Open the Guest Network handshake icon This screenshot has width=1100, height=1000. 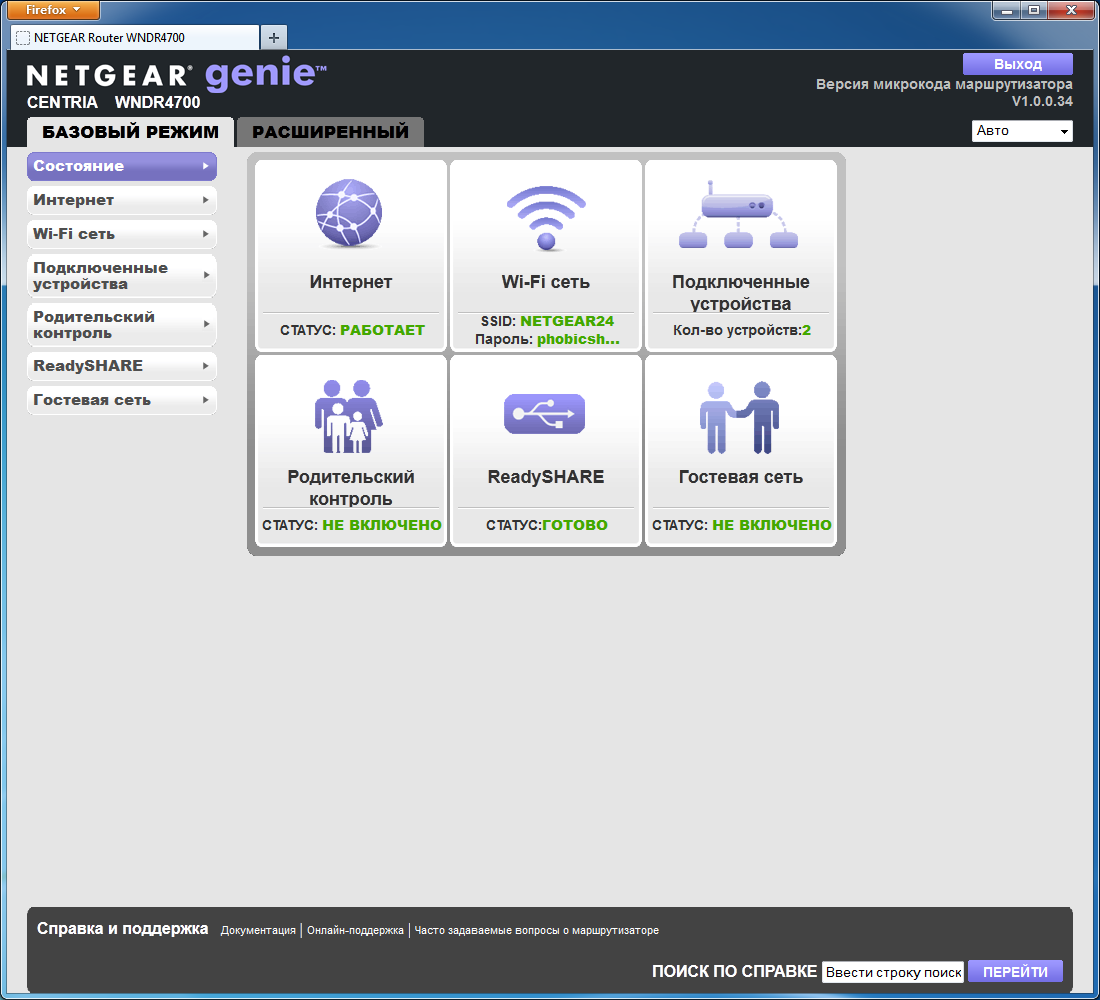[739, 417]
